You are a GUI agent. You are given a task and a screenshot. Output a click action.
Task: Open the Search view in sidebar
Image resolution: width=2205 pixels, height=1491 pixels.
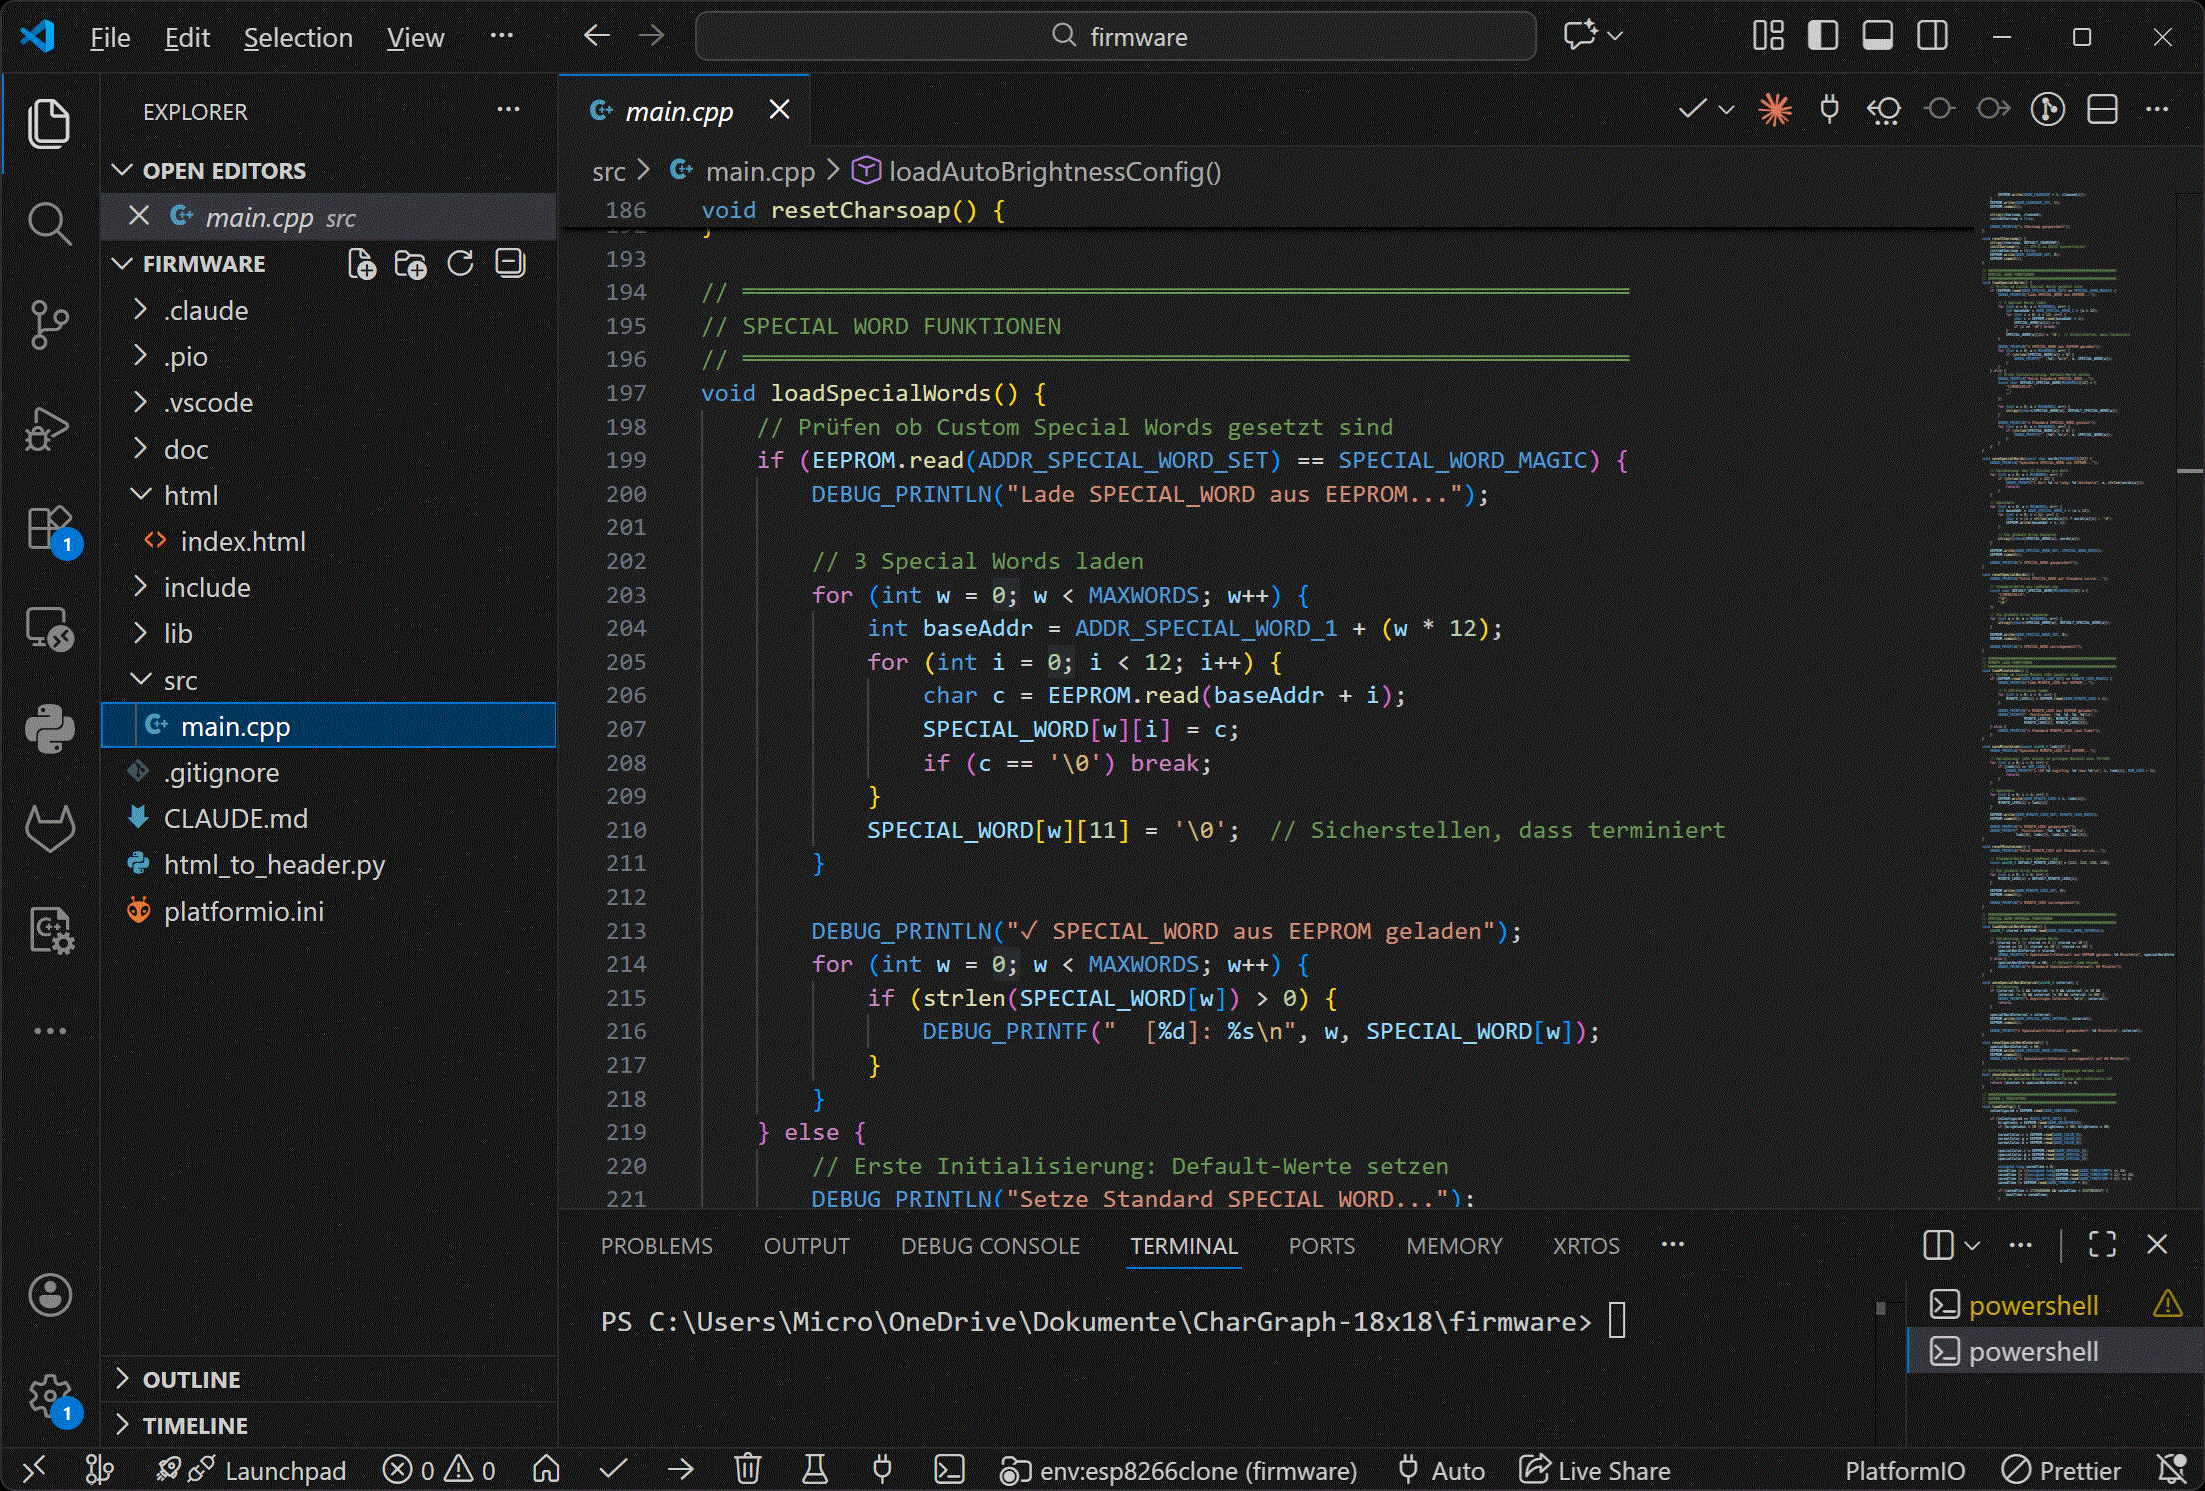(49, 223)
